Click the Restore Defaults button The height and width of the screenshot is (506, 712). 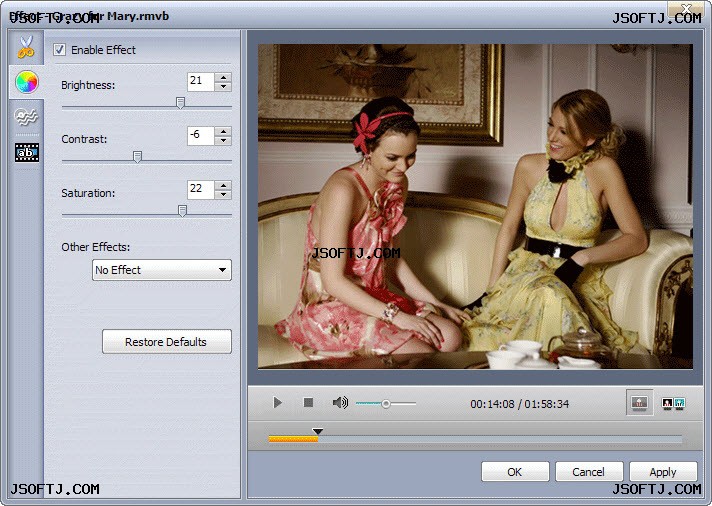pos(167,342)
